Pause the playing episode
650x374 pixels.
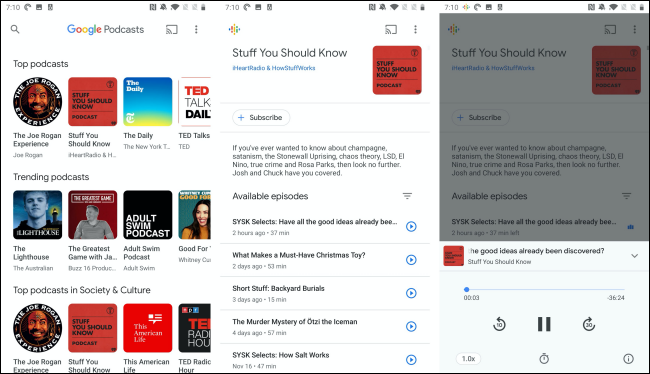544,324
